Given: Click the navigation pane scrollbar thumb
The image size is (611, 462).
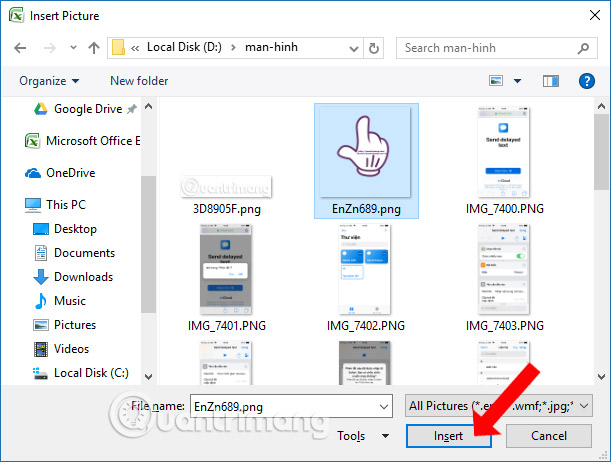Looking at the screenshot, I should click(x=148, y=244).
